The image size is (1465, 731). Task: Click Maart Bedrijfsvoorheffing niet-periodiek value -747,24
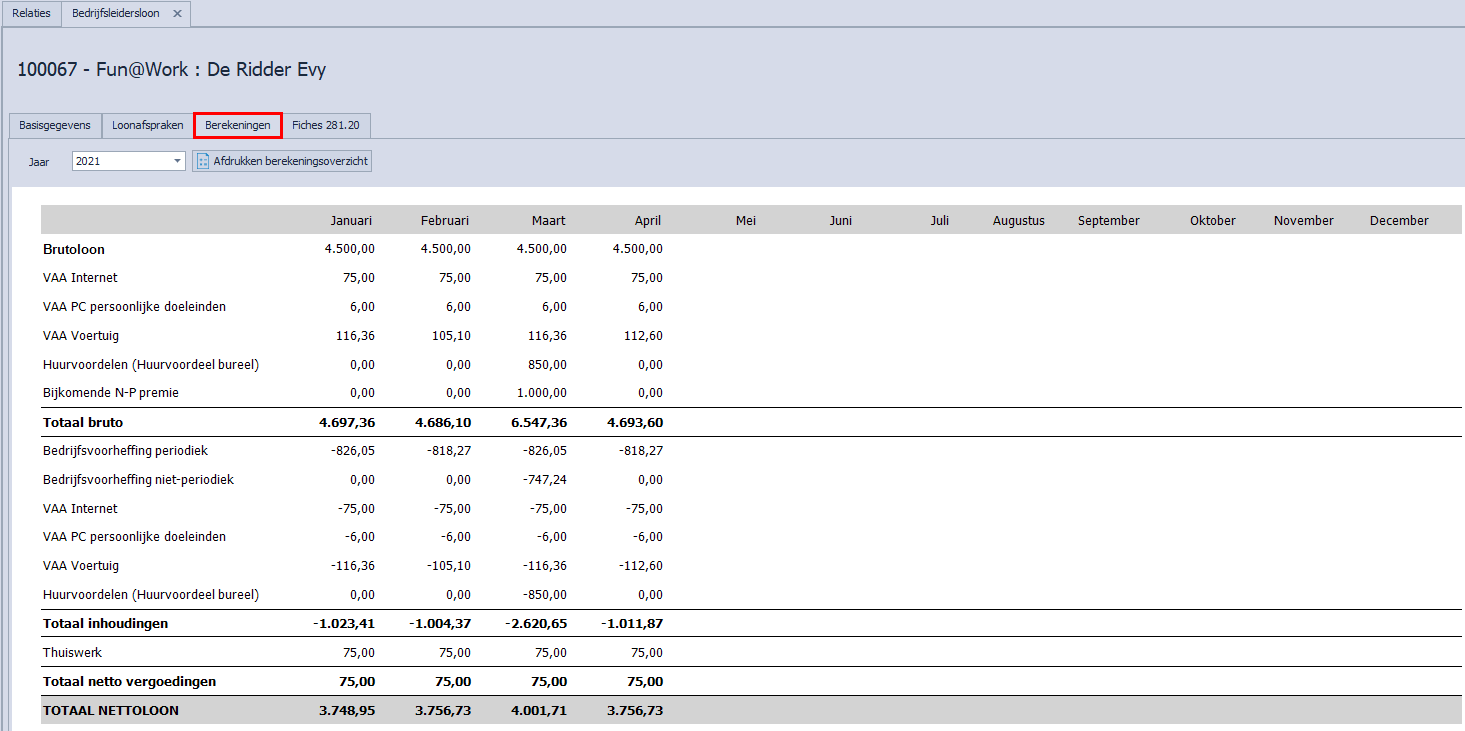(x=545, y=480)
